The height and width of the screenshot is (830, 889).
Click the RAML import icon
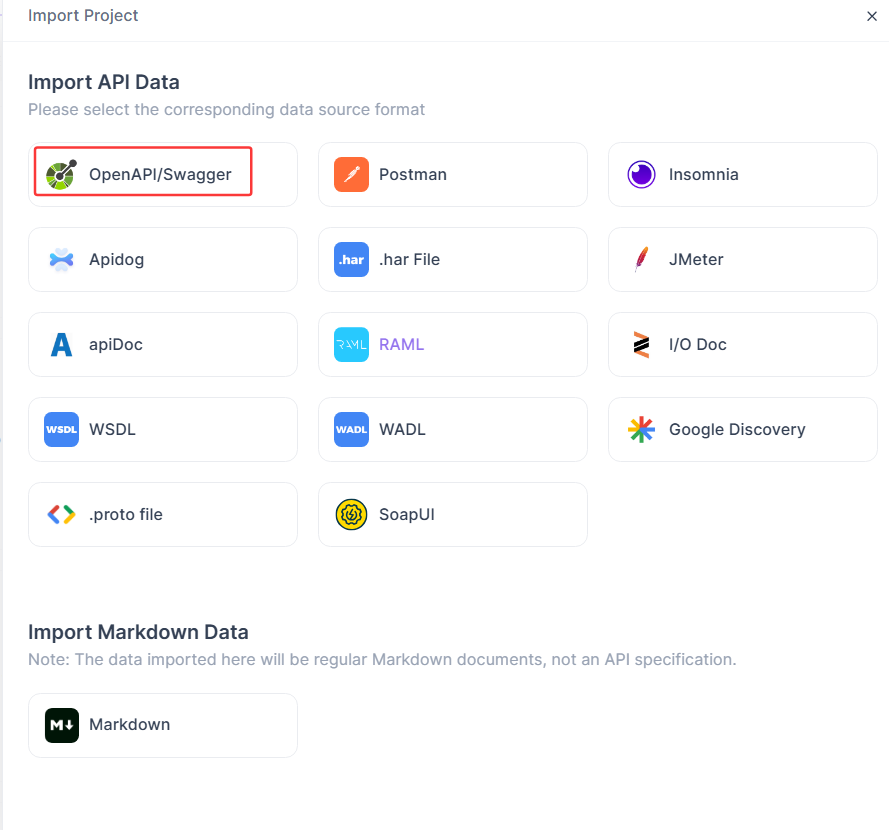[351, 344]
